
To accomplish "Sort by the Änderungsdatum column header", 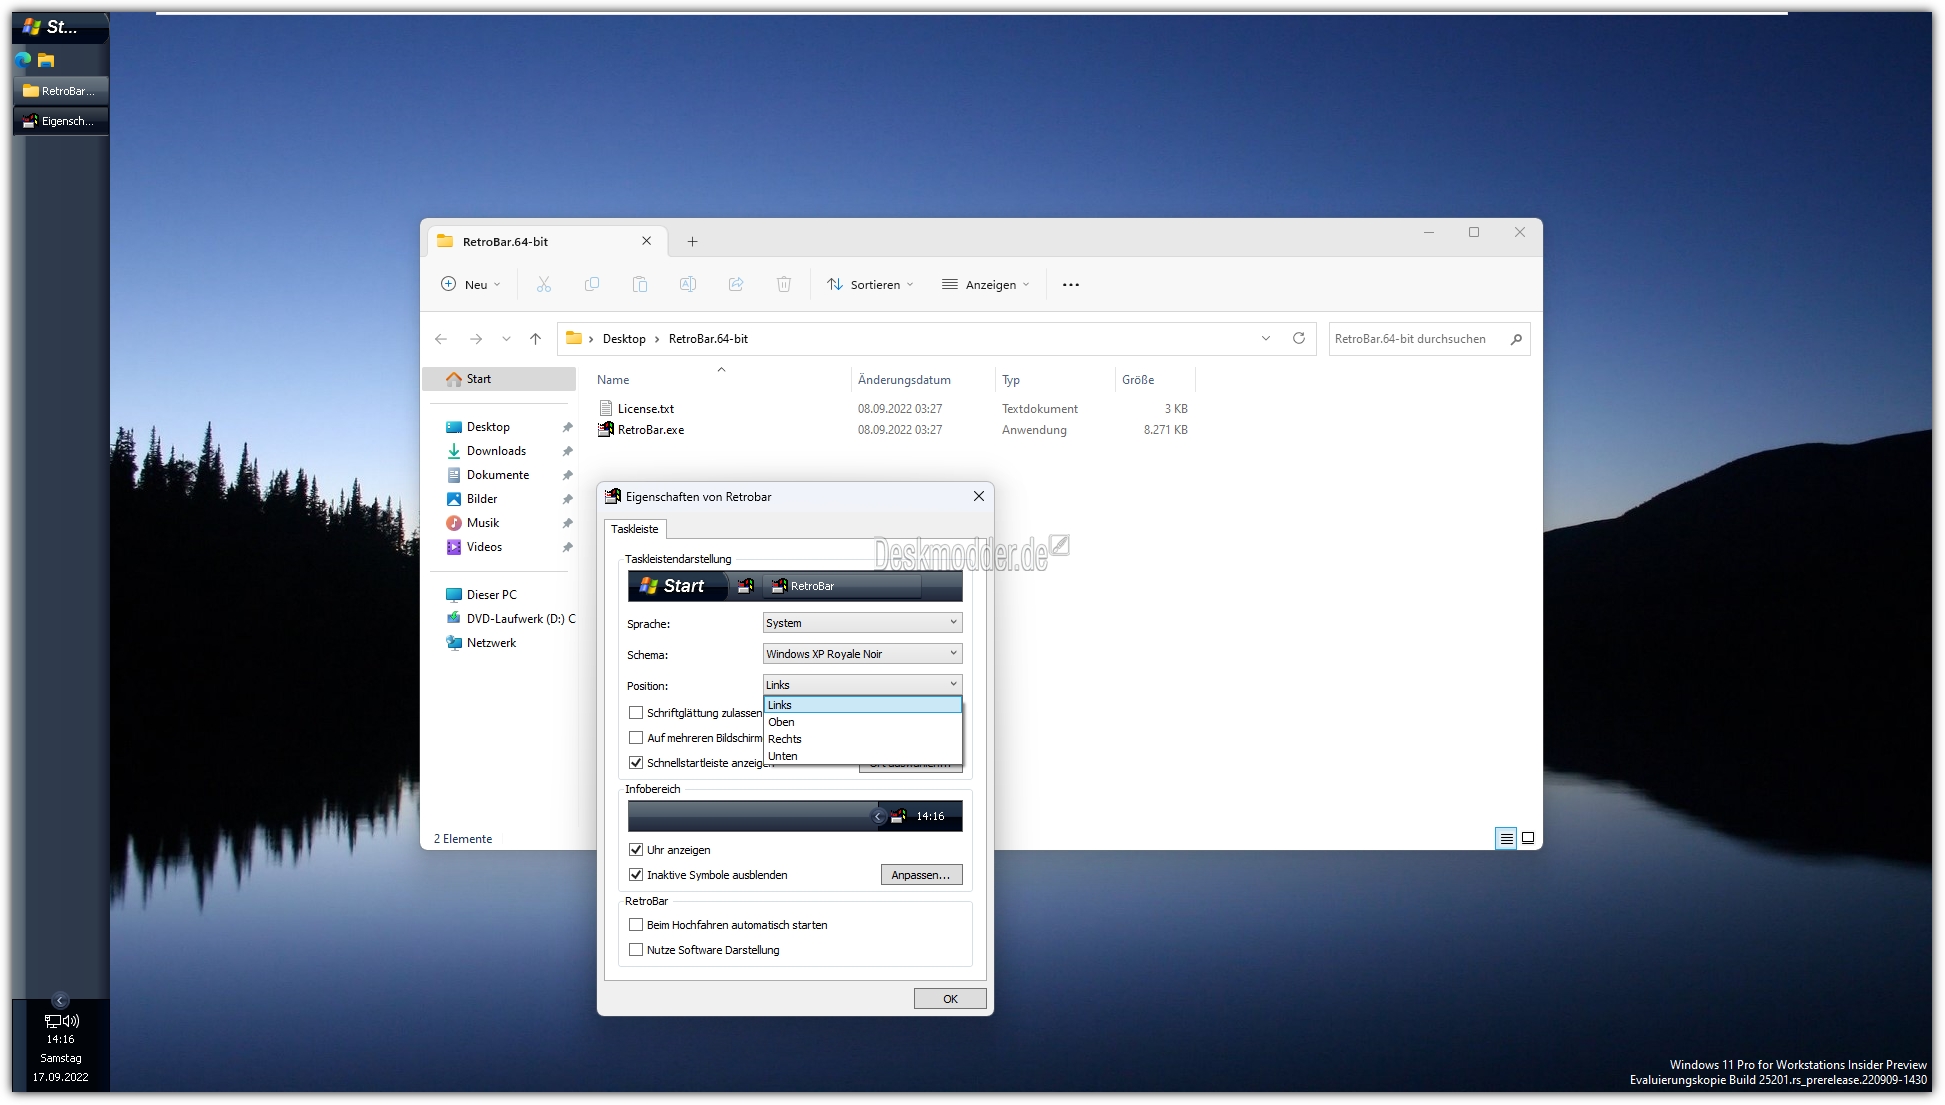I will 922,380.
